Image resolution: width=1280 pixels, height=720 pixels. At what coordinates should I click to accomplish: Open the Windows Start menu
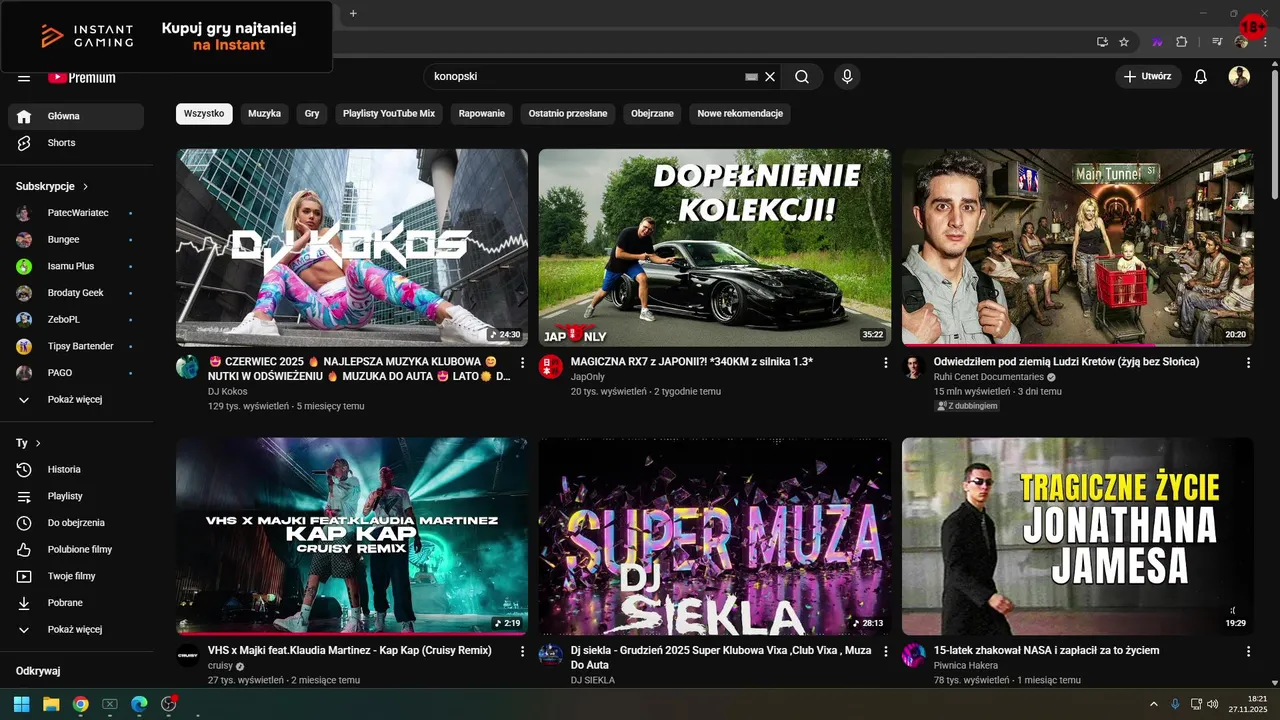pyautogui.click(x=21, y=704)
